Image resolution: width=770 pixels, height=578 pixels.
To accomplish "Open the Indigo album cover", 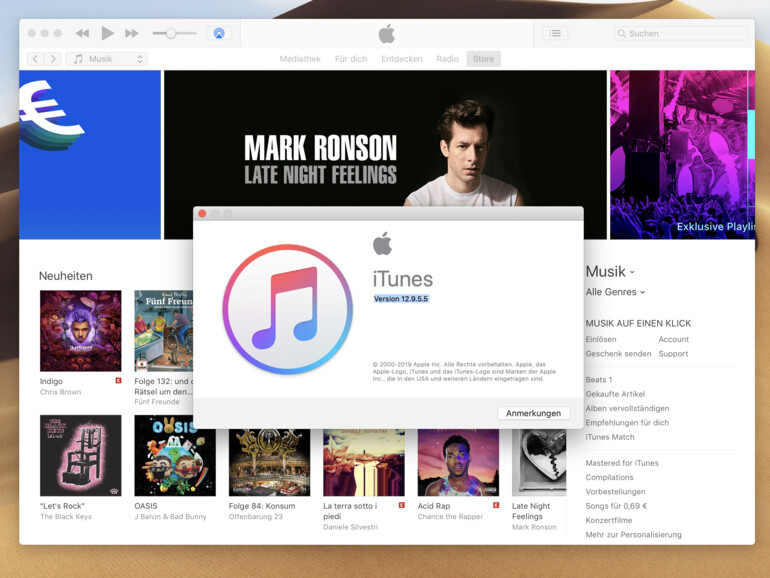I will 81,330.
